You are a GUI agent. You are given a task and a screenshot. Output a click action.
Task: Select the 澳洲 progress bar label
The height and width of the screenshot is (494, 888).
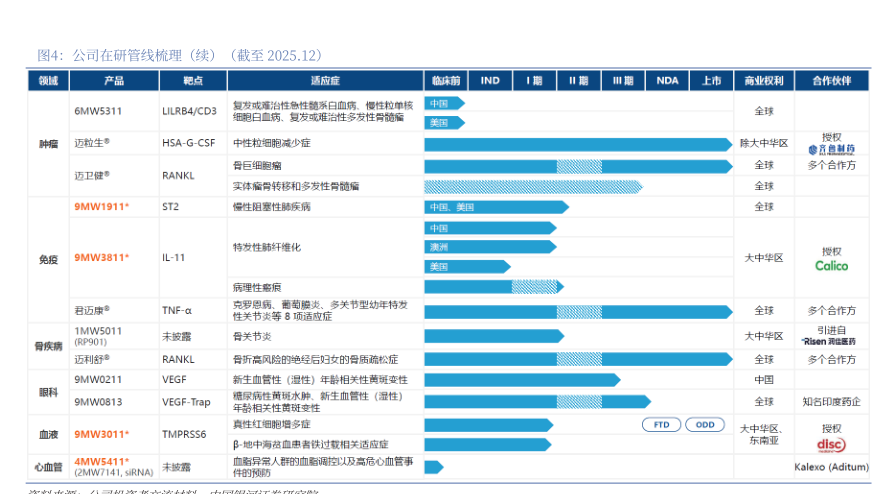point(439,247)
